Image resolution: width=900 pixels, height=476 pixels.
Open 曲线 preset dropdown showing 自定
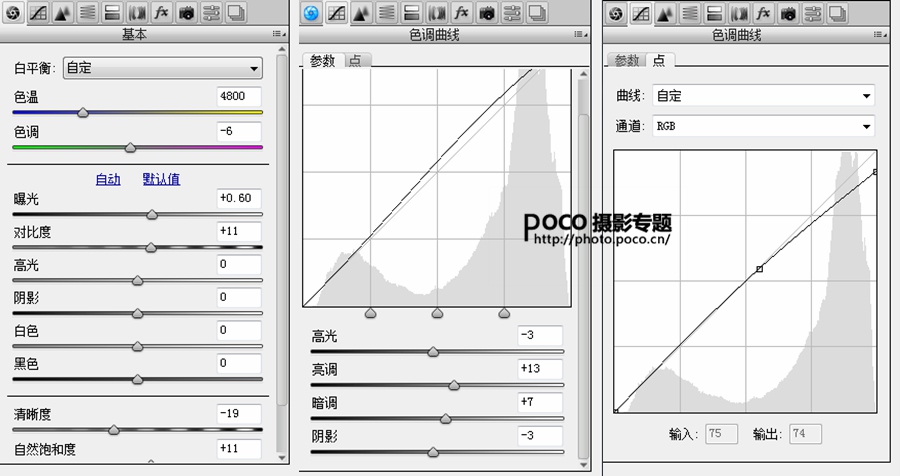763,95
